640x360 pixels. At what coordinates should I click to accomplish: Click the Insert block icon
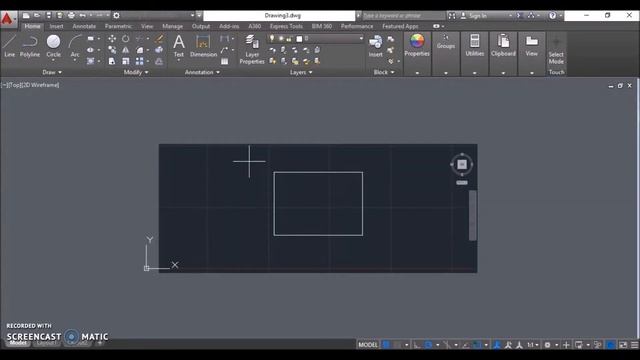tap(376, 45)
